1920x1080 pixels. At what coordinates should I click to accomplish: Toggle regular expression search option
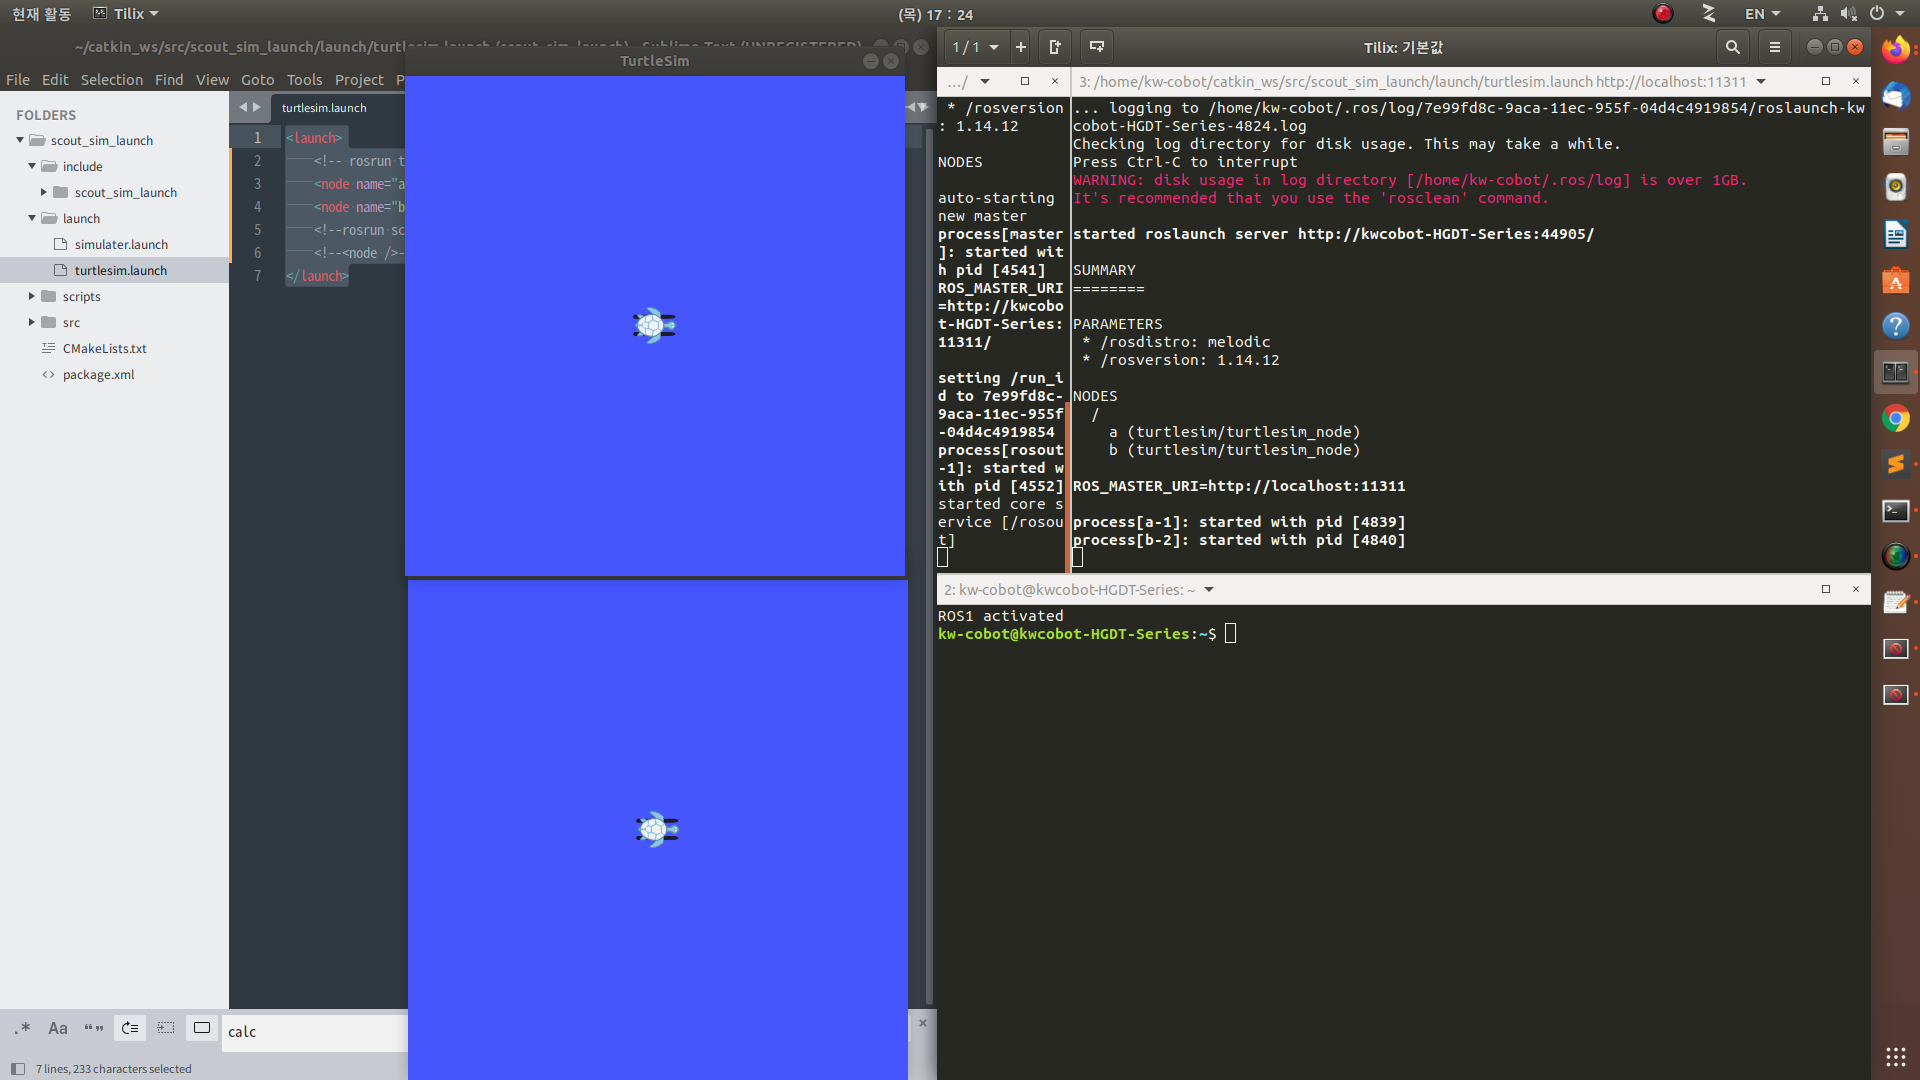[23, 1028]
